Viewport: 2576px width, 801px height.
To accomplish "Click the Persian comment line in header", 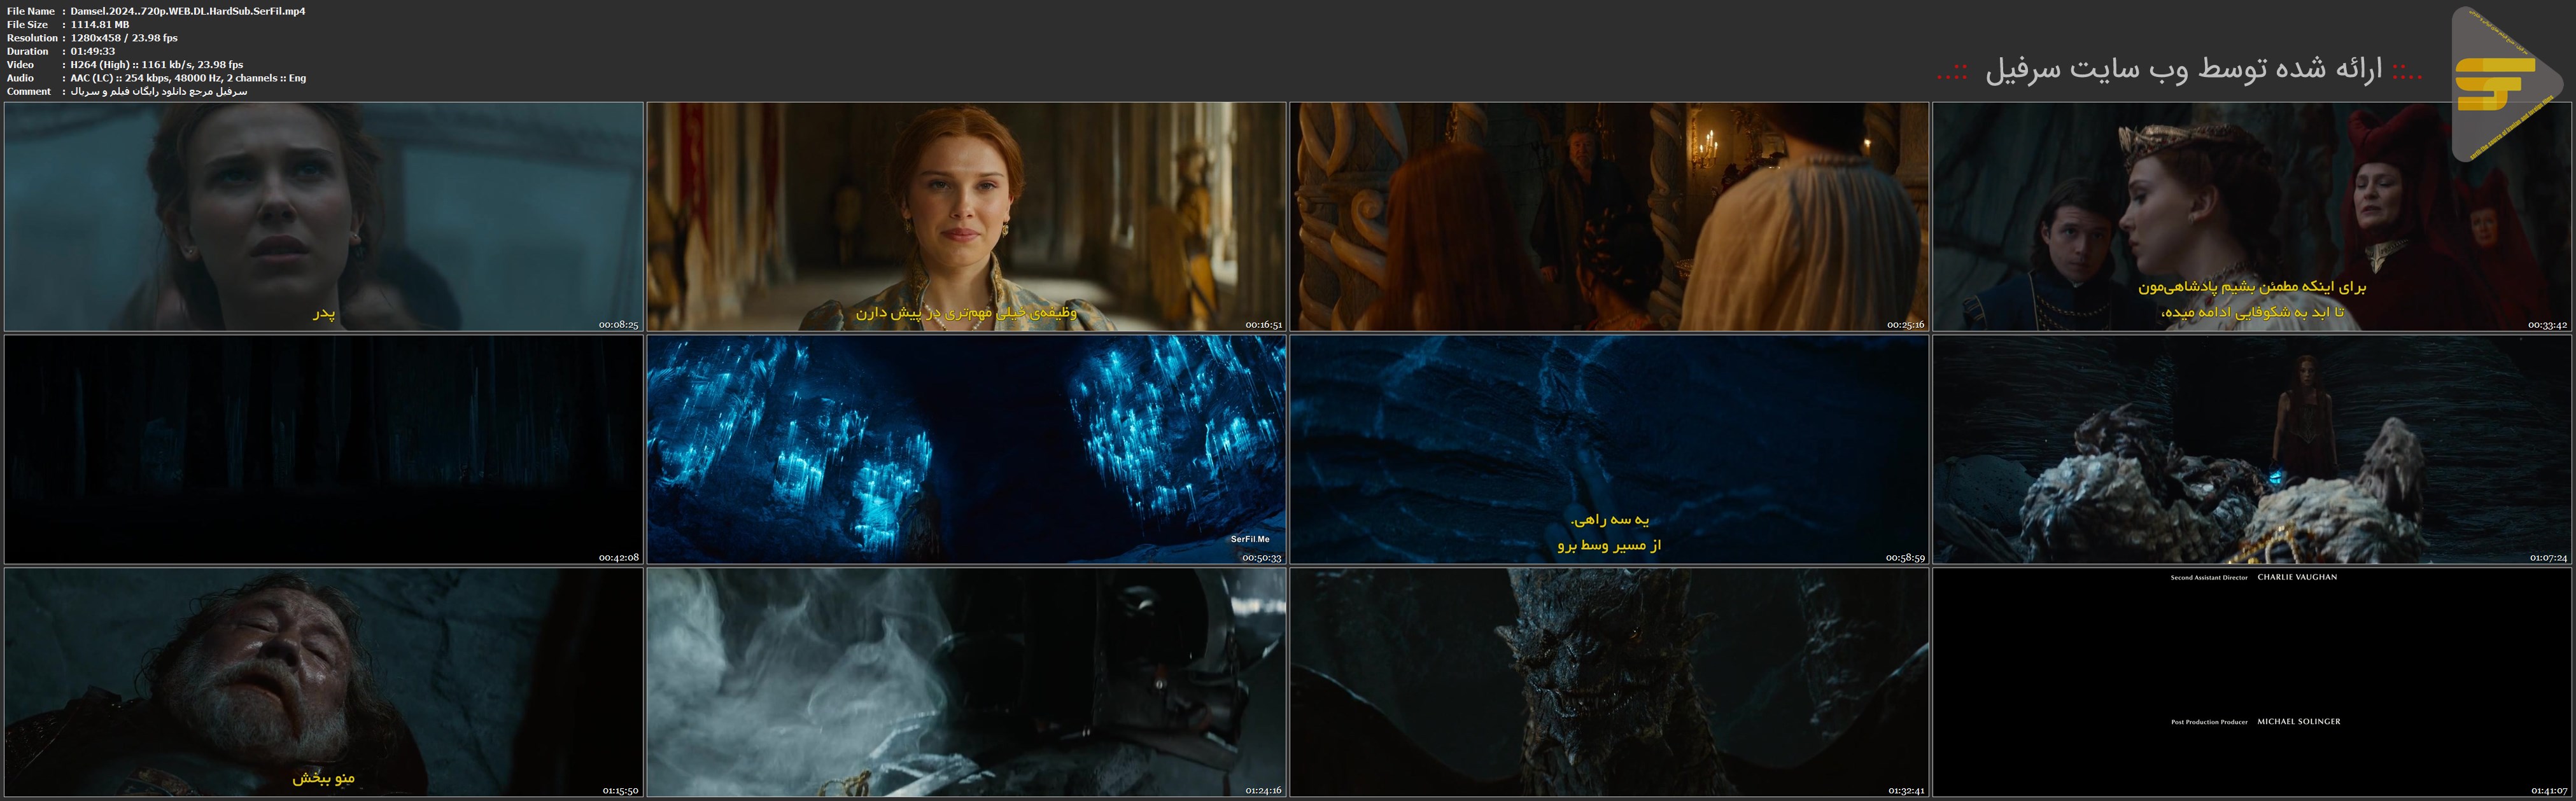I will point(158,91).
